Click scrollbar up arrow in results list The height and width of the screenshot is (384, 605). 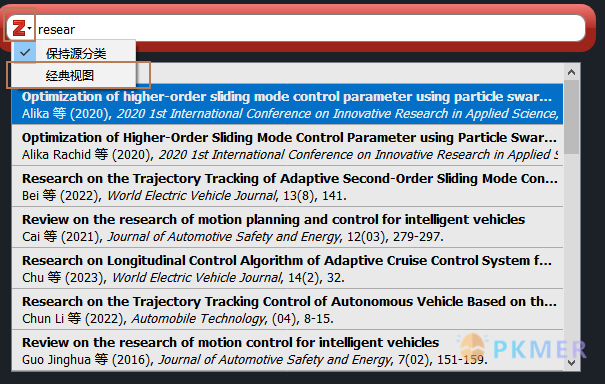pyautogui.click(x=571, y=72)
